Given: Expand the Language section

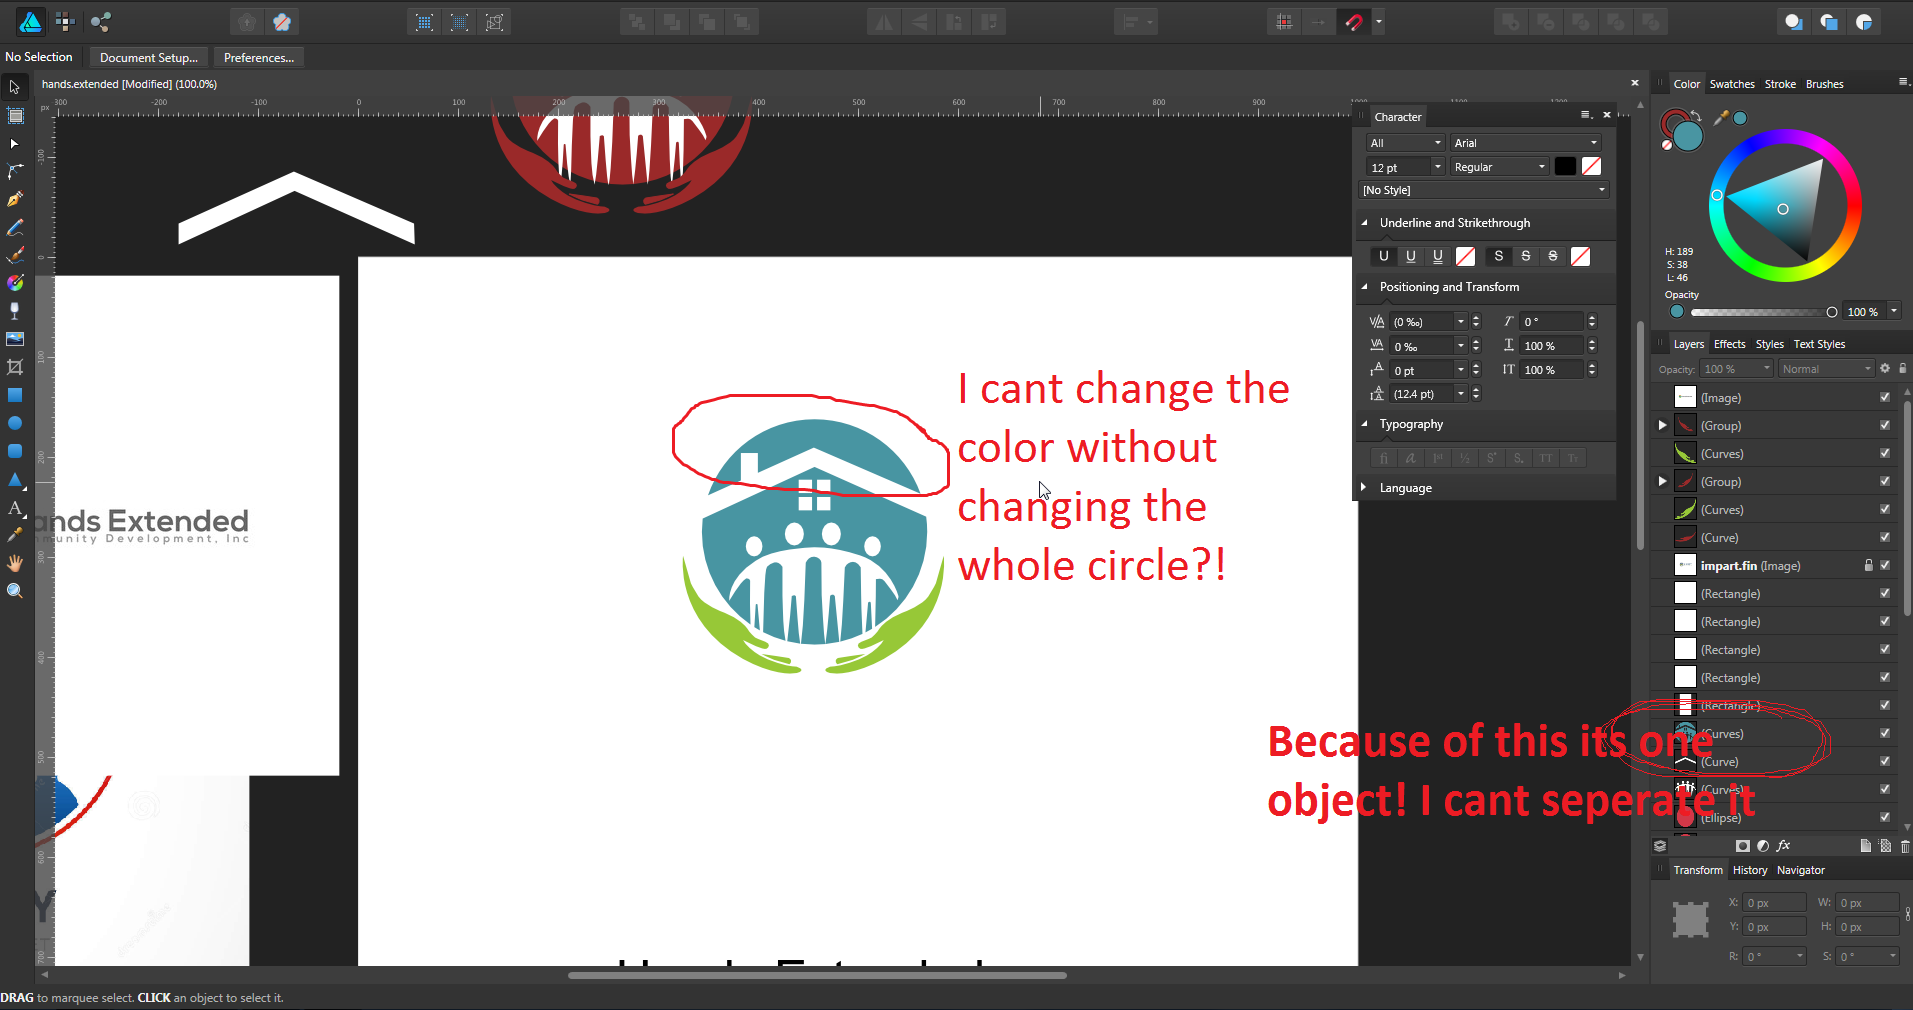Looking at the screenshot, I should click(x=1364, y=488).
